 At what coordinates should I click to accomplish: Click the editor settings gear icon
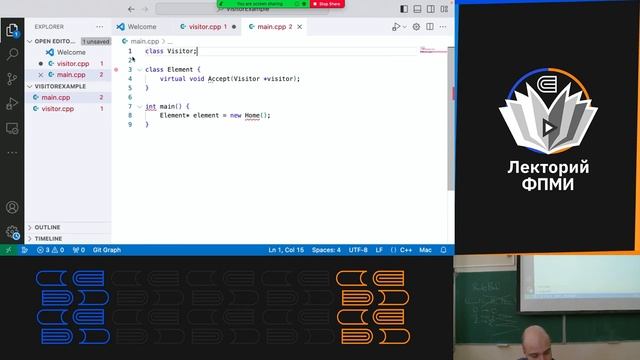(416, 27)
